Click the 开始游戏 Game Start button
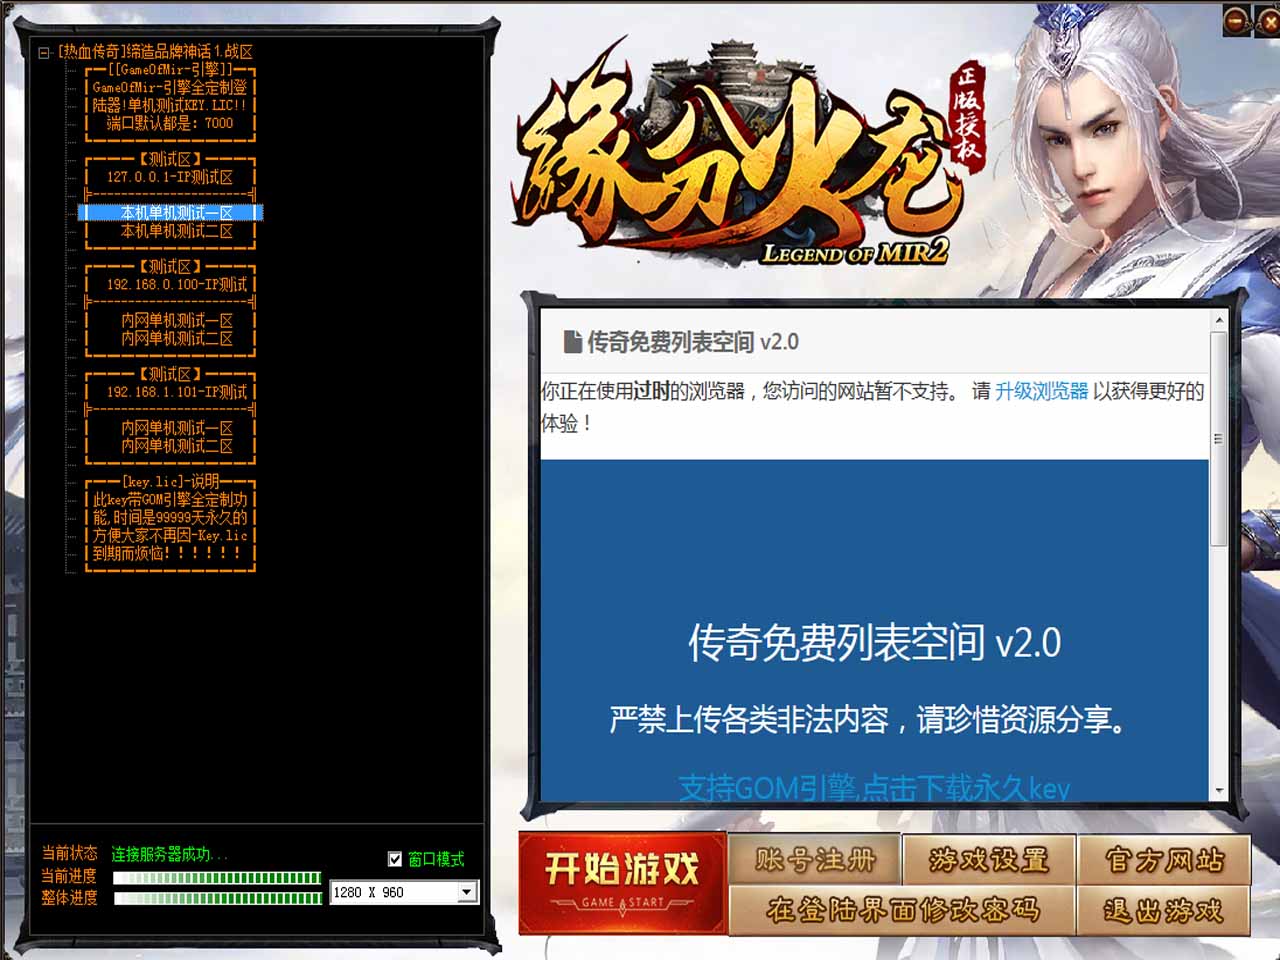1280x960 pixels. coord(622,882)
